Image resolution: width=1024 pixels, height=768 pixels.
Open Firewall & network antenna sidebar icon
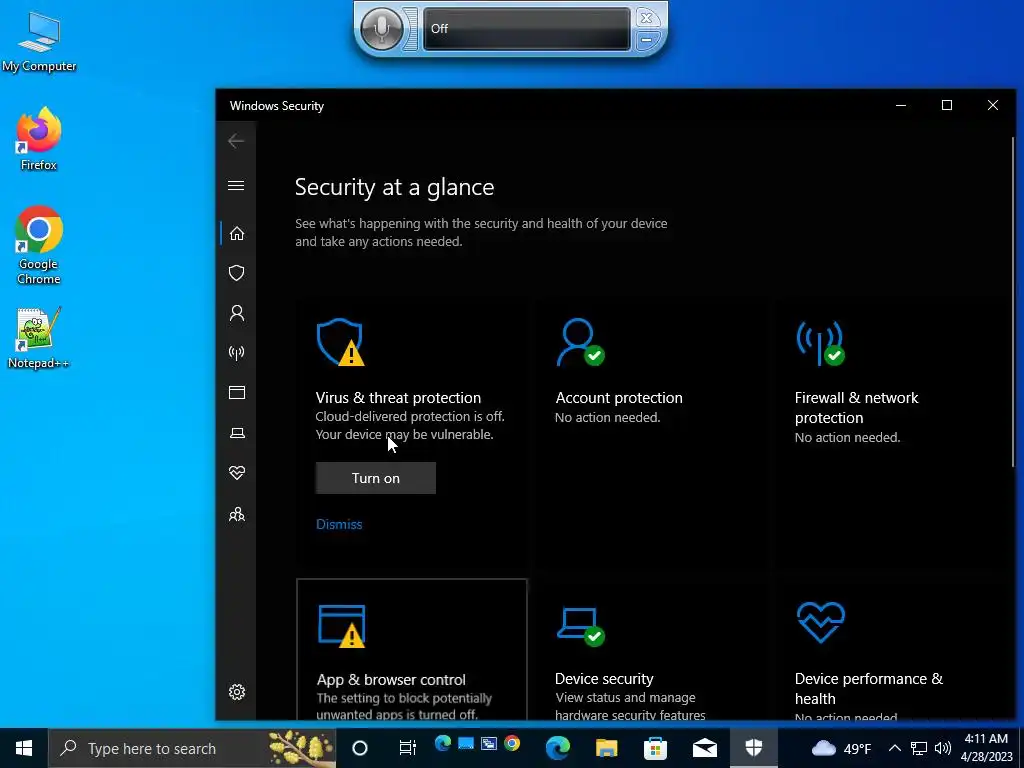click(x=236, y=353)
